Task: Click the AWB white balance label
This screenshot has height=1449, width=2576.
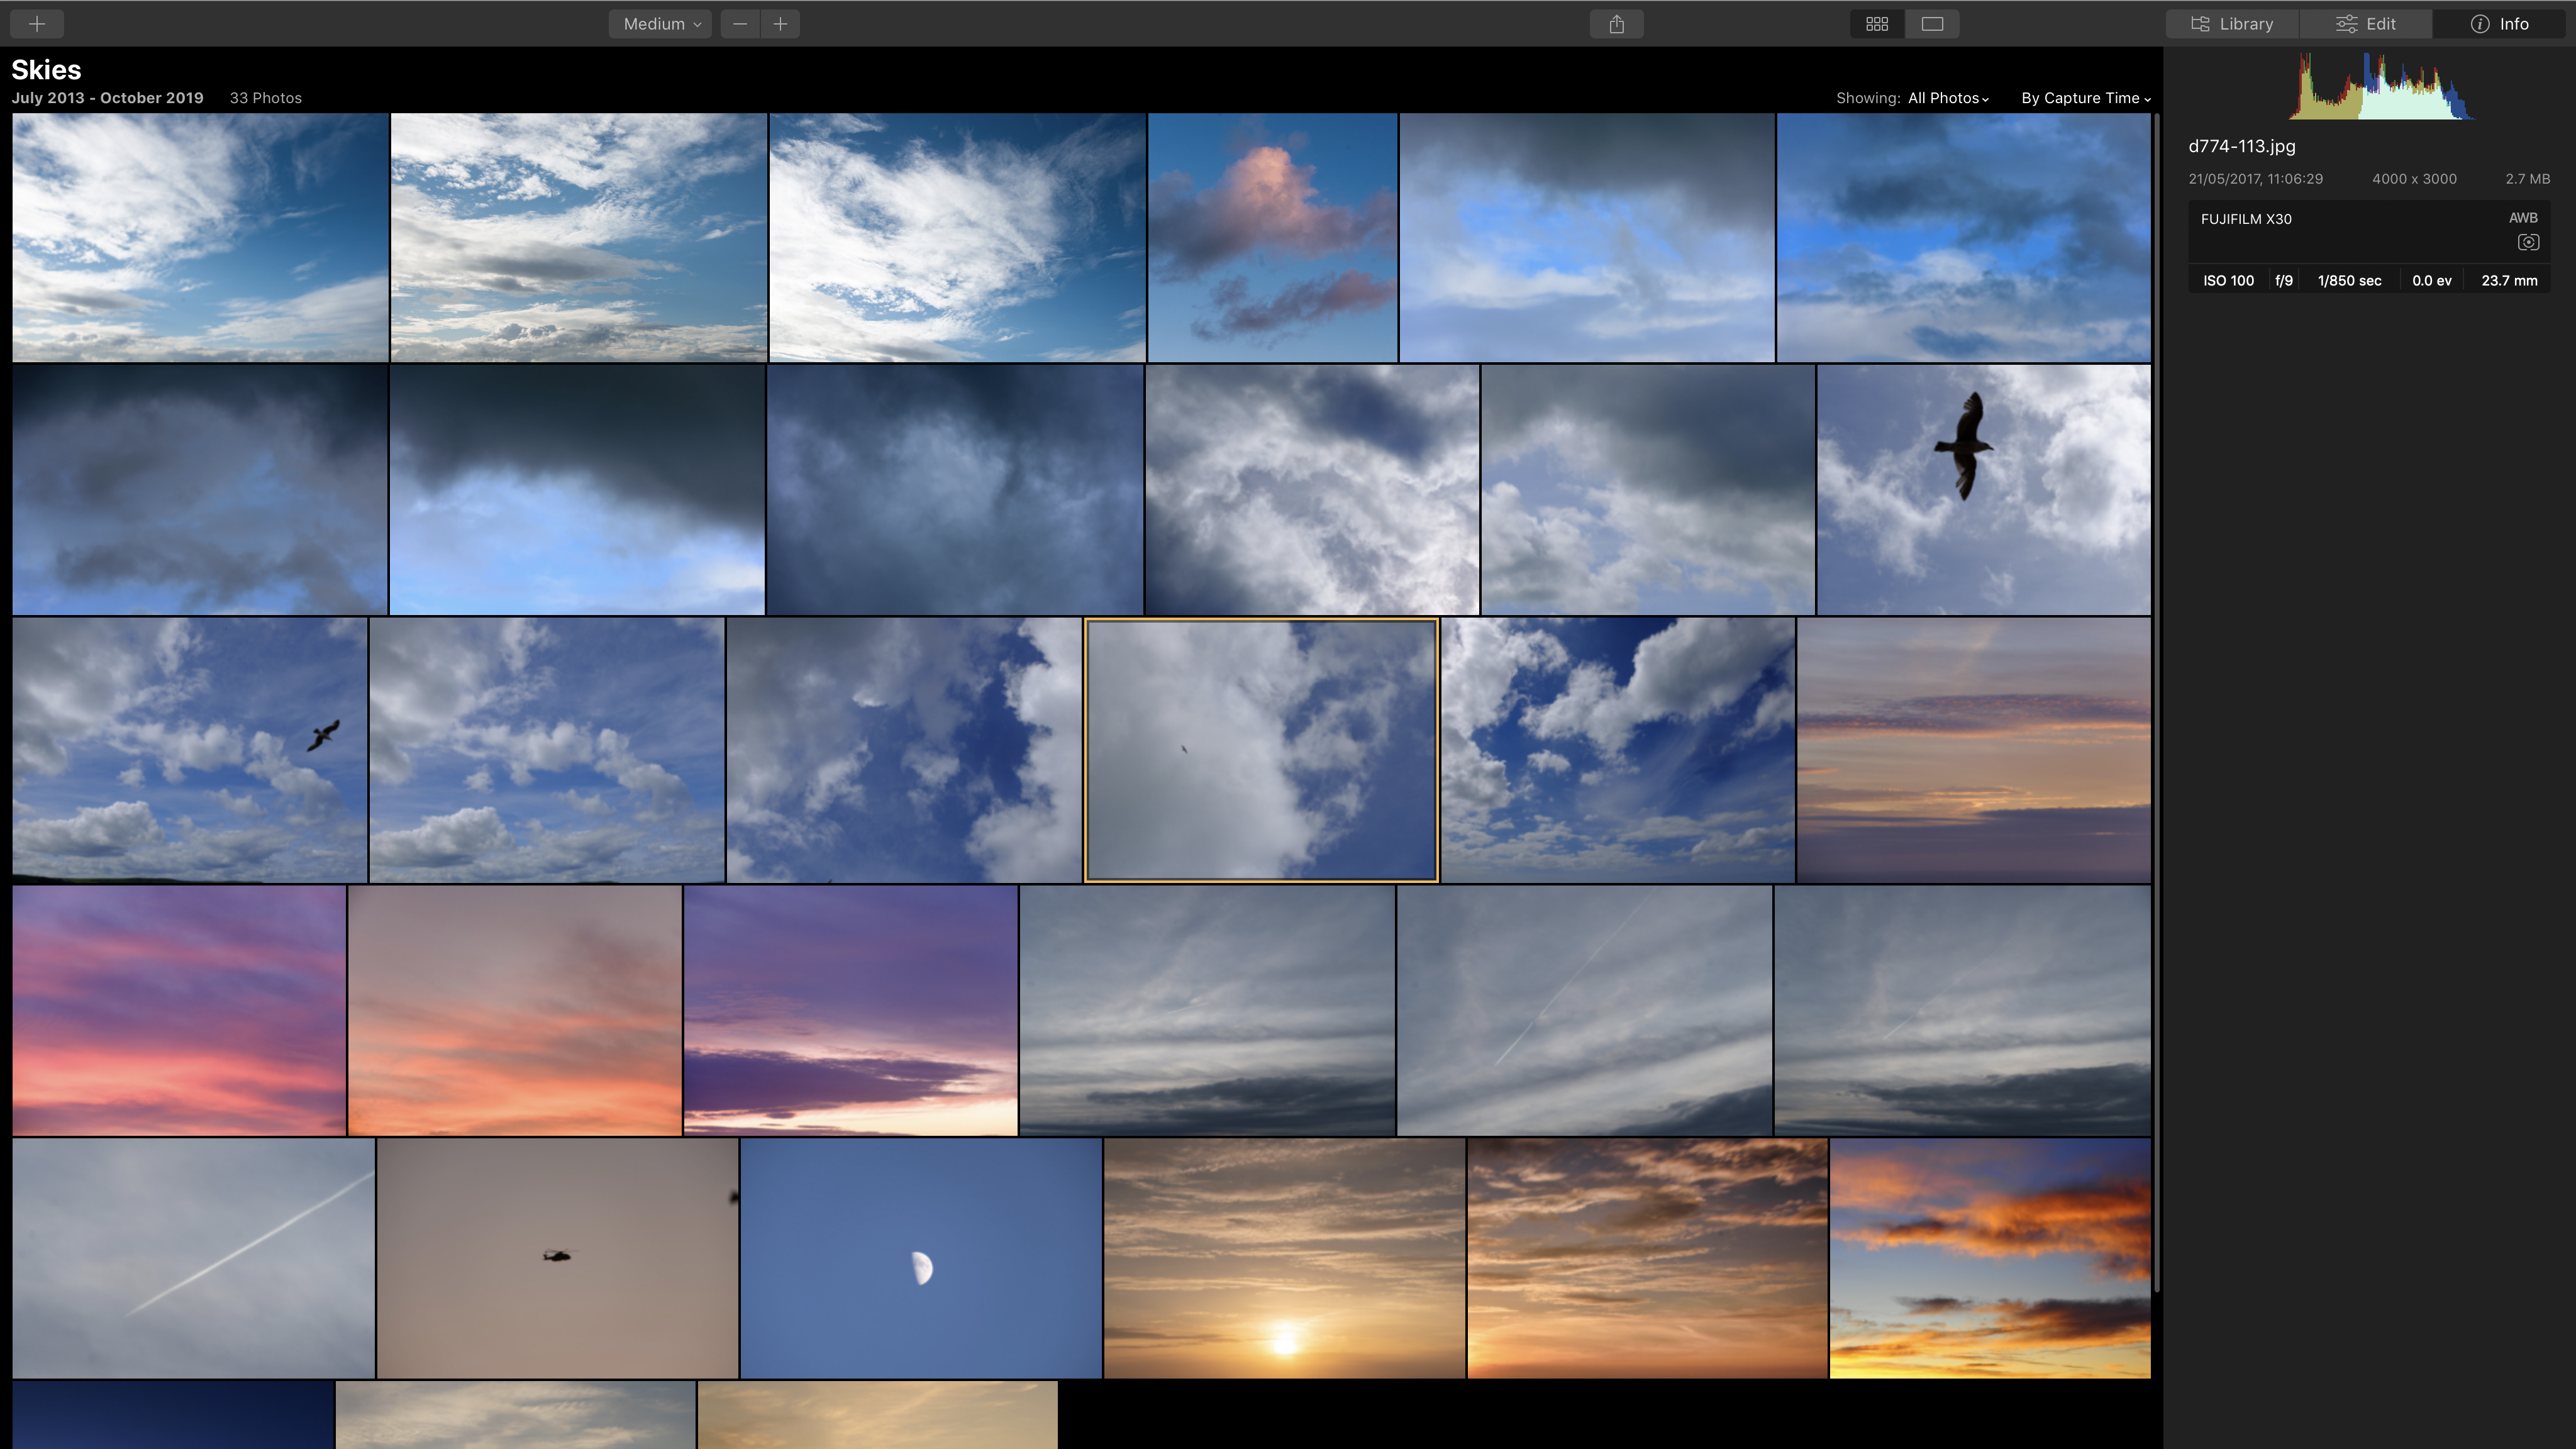Action: click(2523, 217)
